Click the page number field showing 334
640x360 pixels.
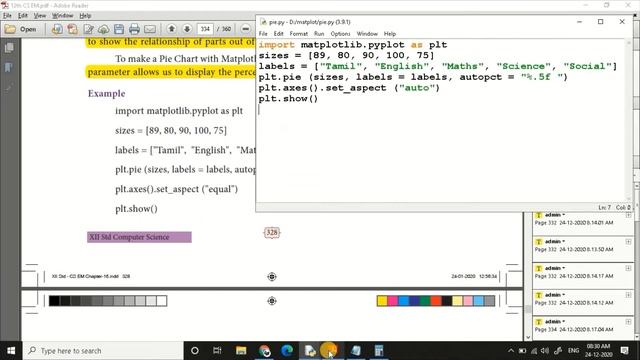point(205,29)
